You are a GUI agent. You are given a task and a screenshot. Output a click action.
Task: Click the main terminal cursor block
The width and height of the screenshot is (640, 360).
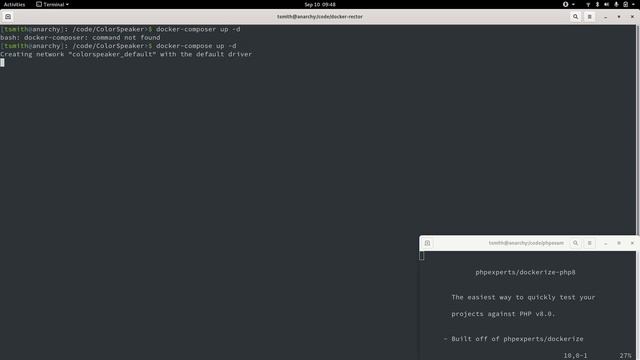[x=2, y=62]
